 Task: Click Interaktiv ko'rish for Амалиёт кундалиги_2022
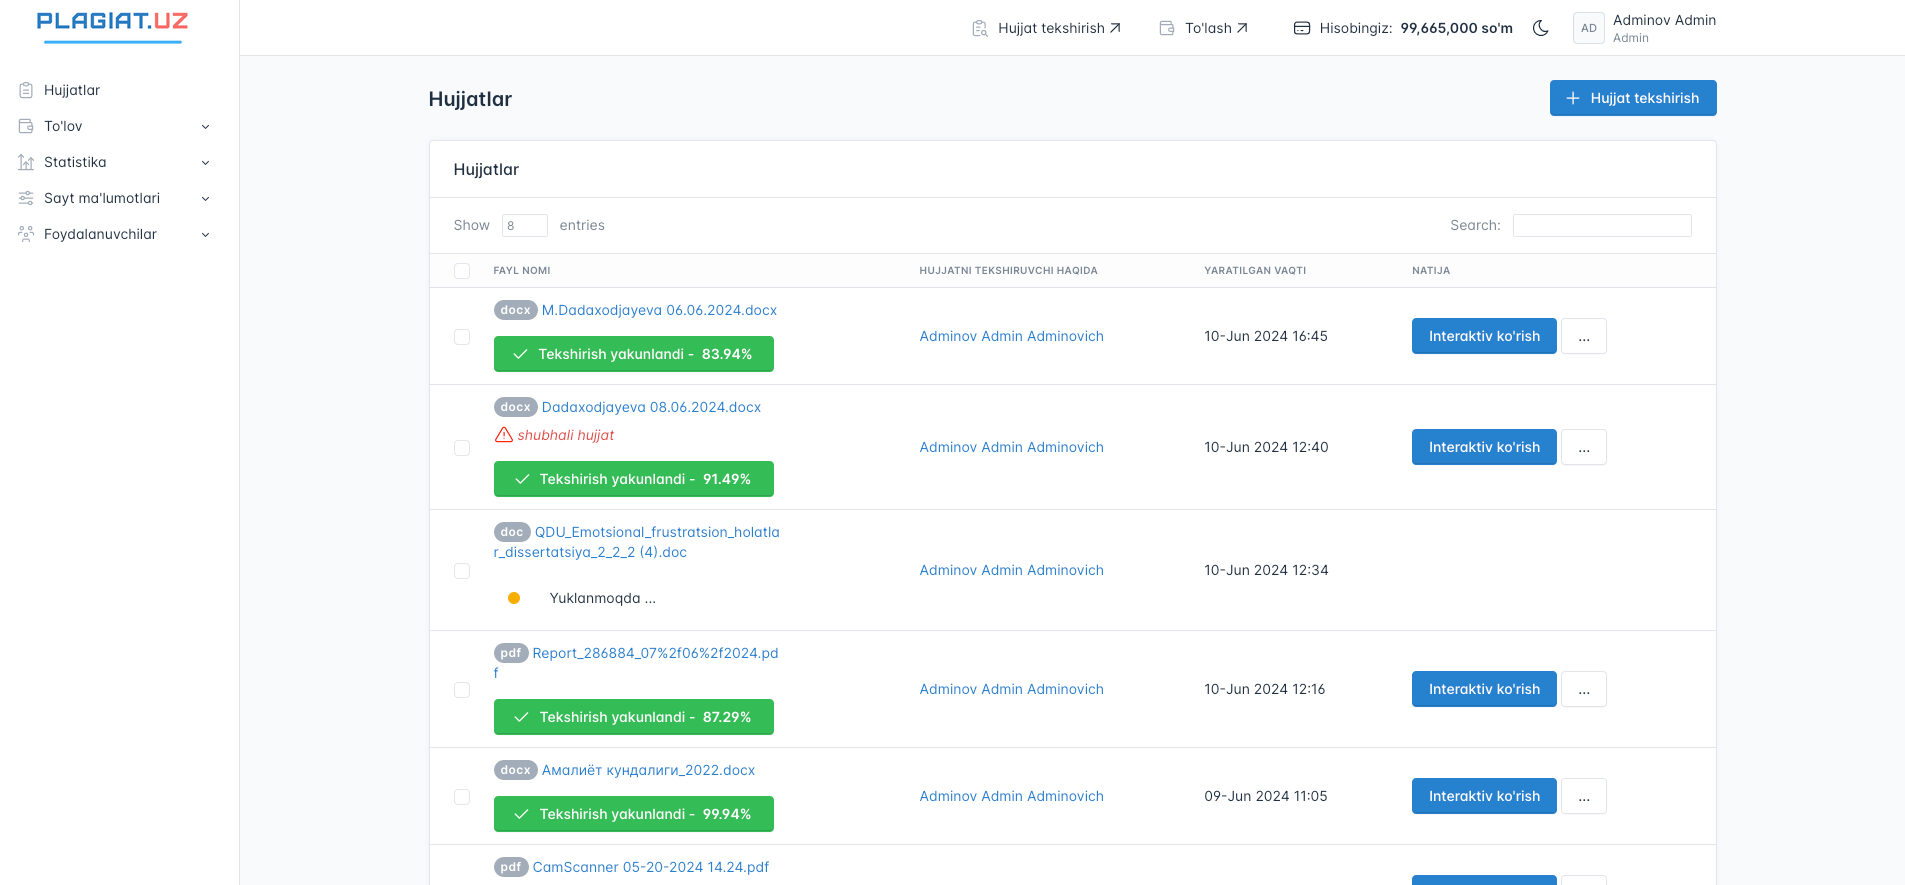click(1484, 796)
